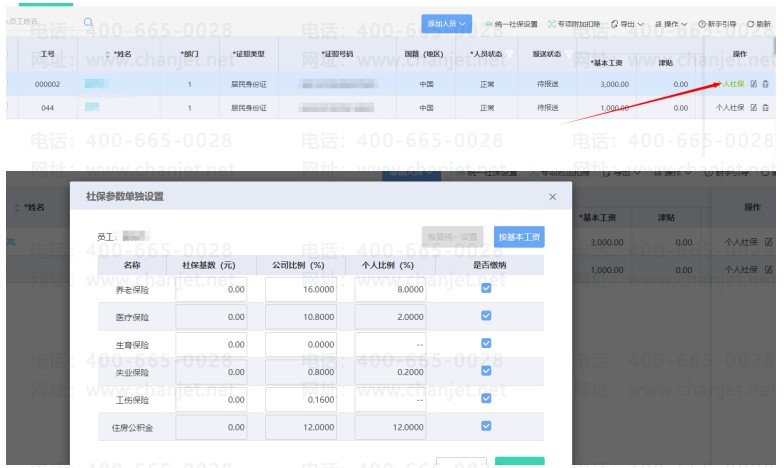Click 住房公积金 社保基数 input field
This screenshot has width=784, height=468.
pyautogui.click(x=211, y=428)
